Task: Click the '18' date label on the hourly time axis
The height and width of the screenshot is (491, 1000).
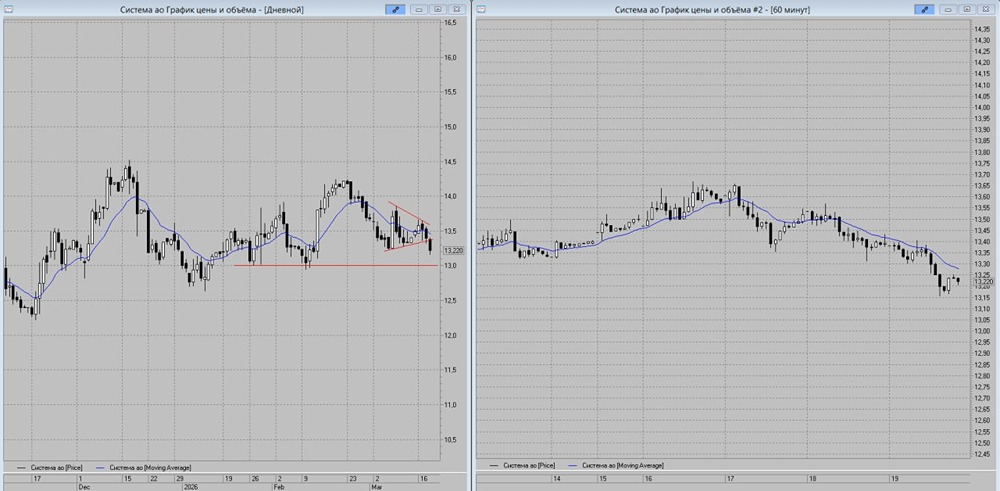Action: coord(812,478)
